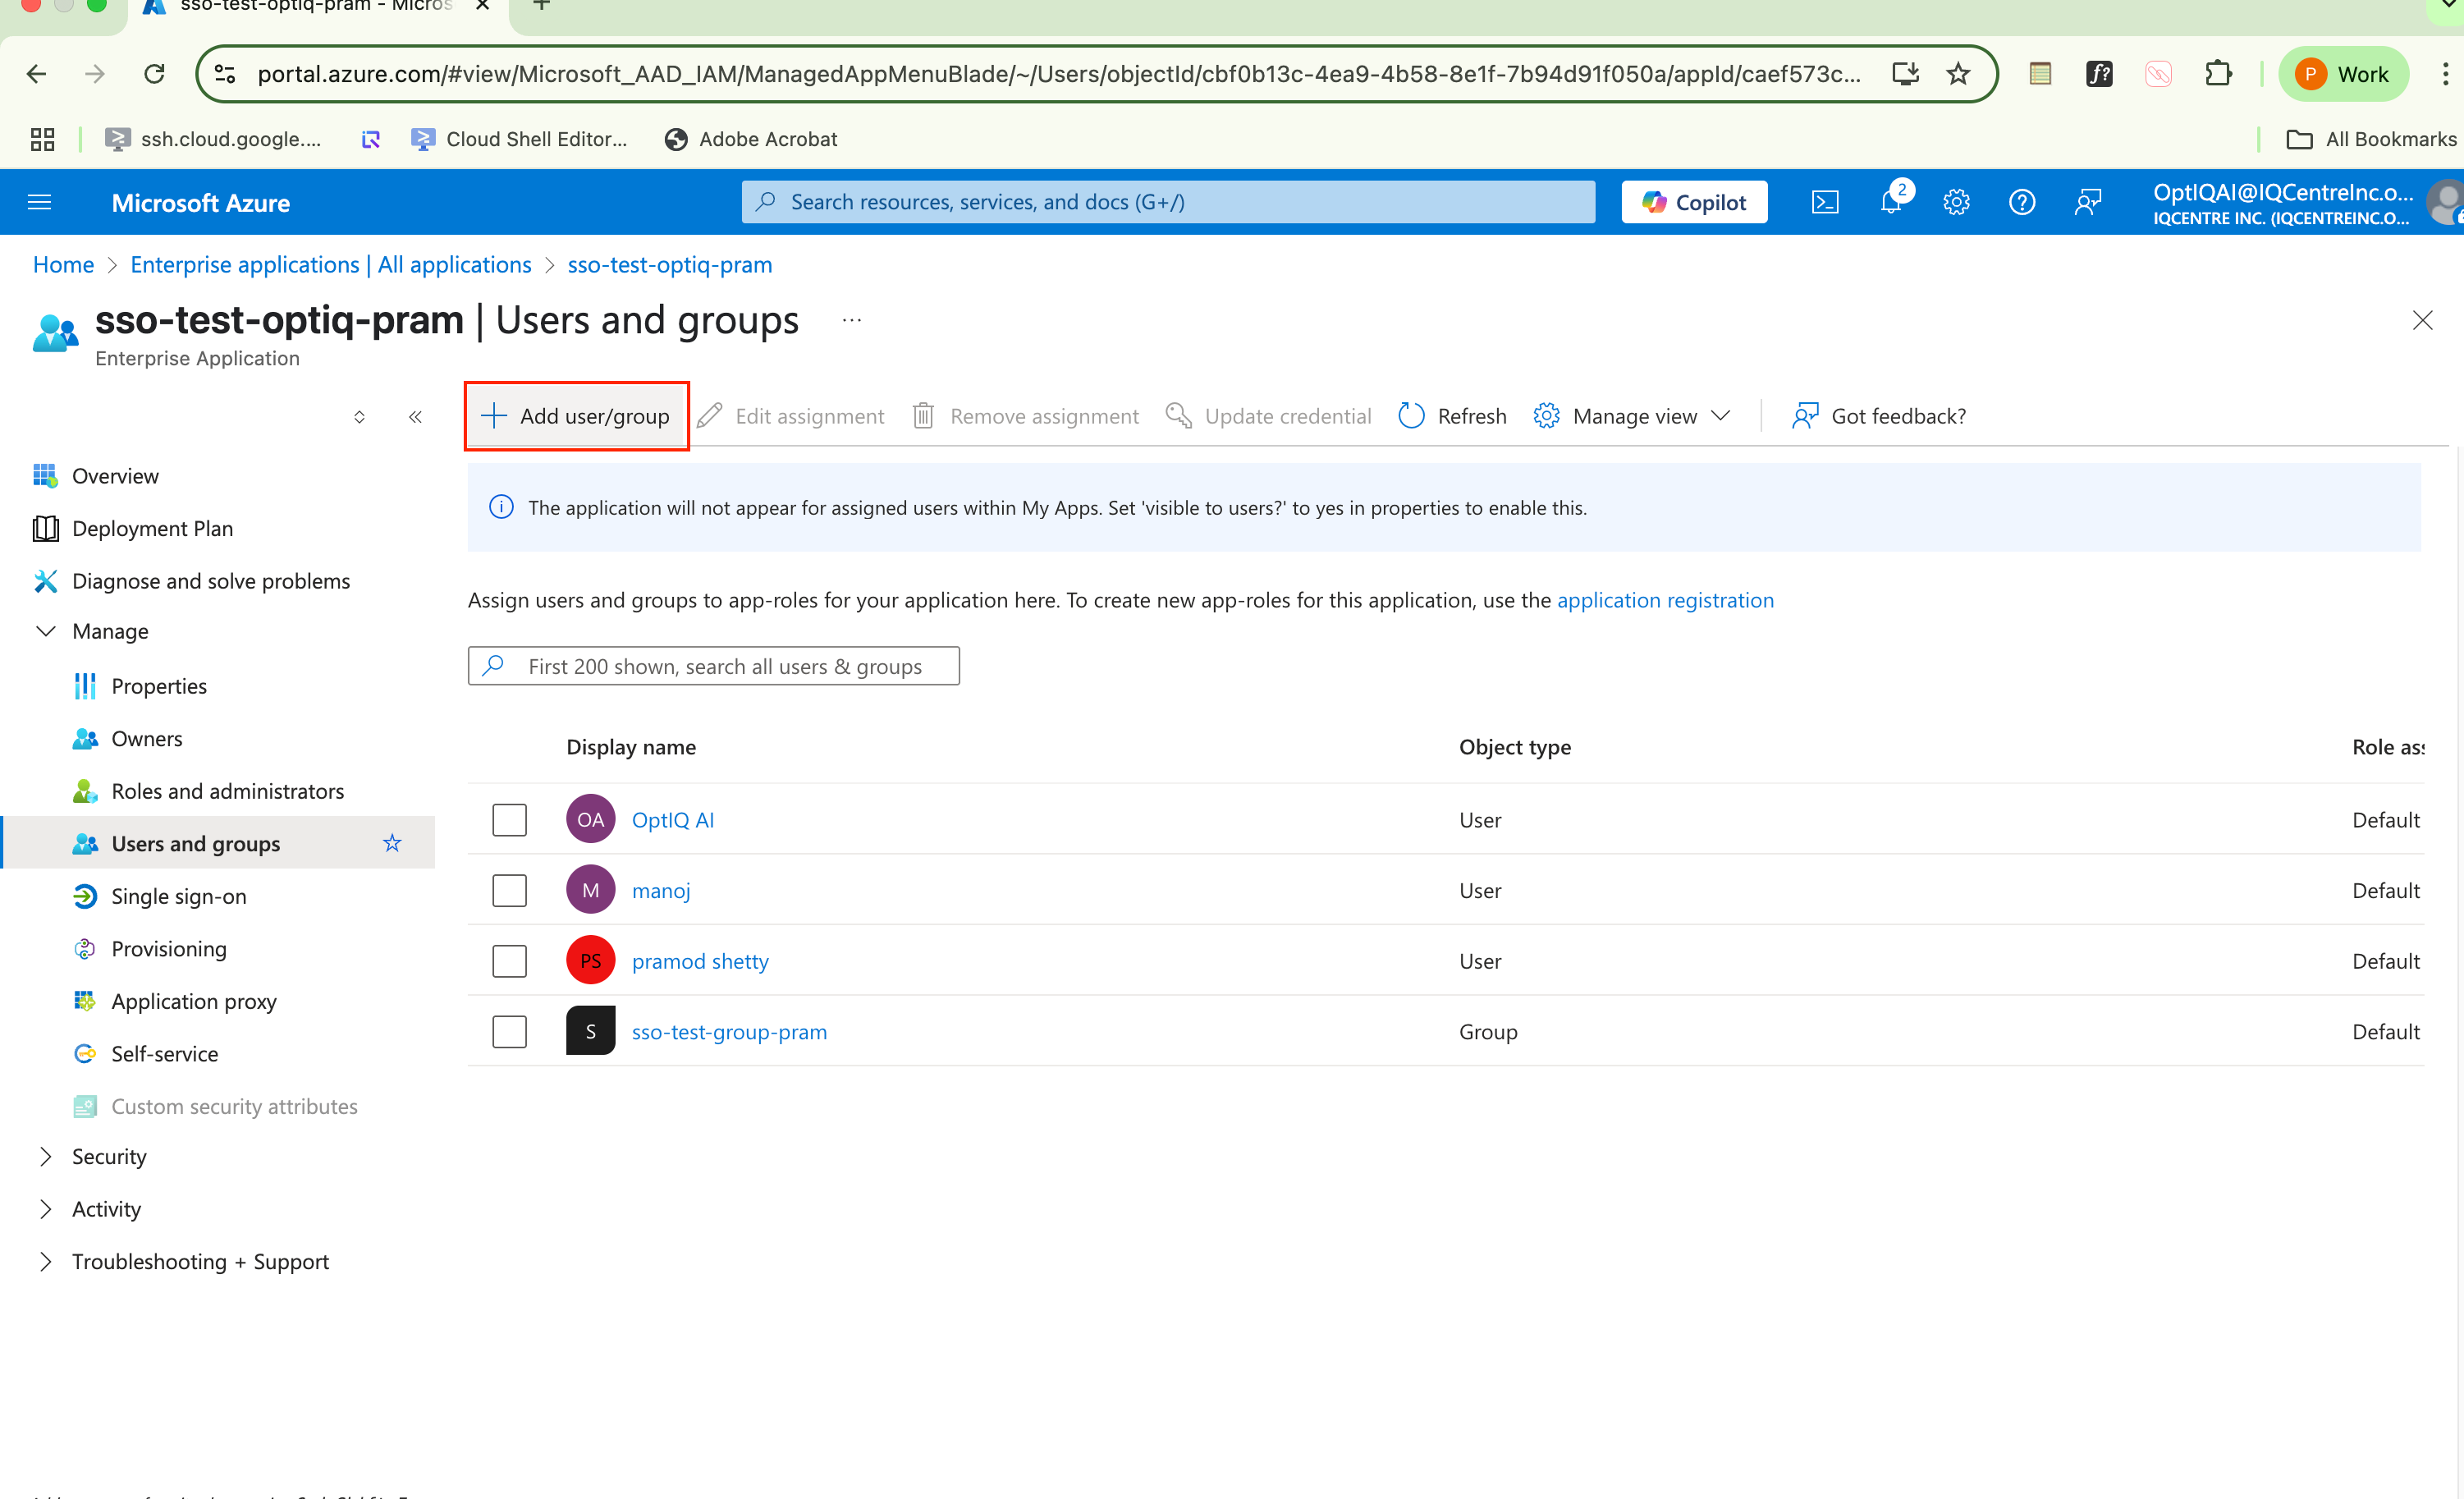Click the expand/collapse sort arrows in sidebar
This screenshot has width=2464, height=1499.
tap(359, 417)
